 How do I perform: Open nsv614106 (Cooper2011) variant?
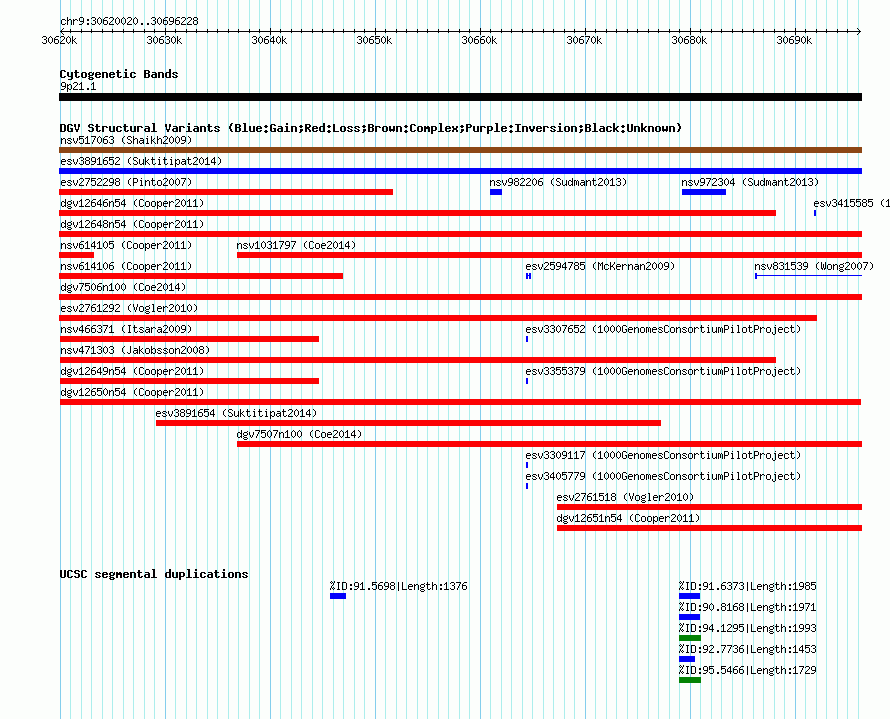(x=126, y=266)
